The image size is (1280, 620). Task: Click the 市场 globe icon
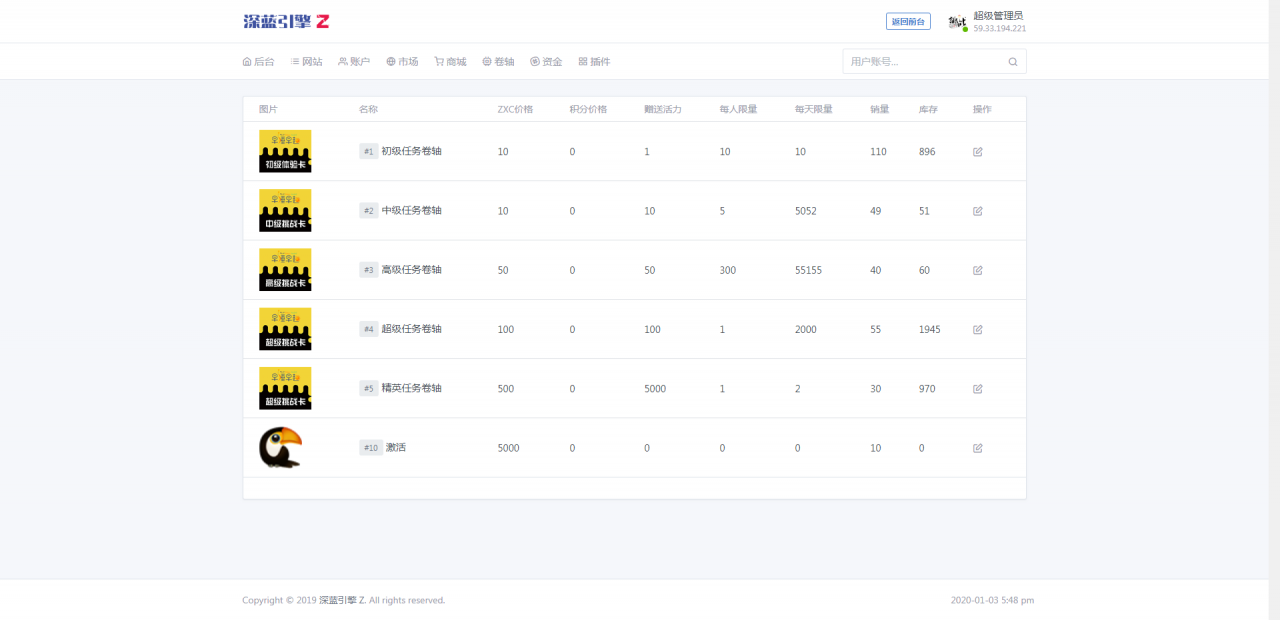[x=389, y=61]
